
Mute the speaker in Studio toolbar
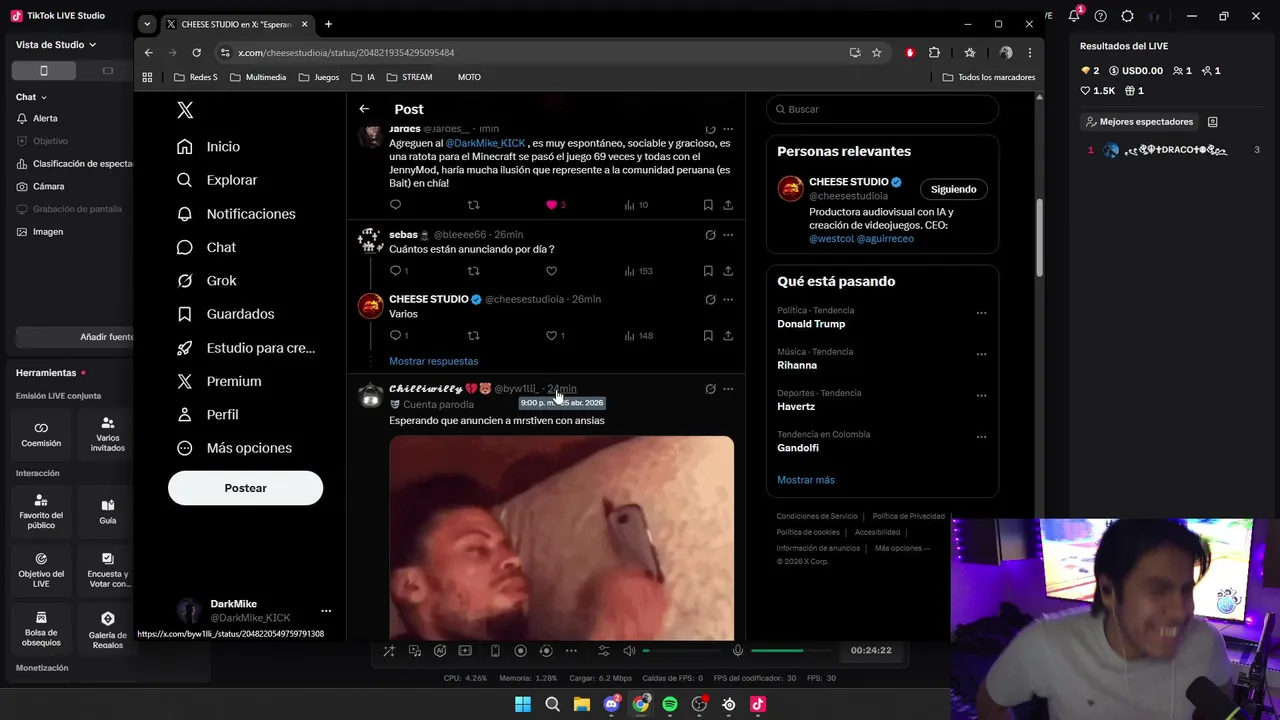[629, 651]
